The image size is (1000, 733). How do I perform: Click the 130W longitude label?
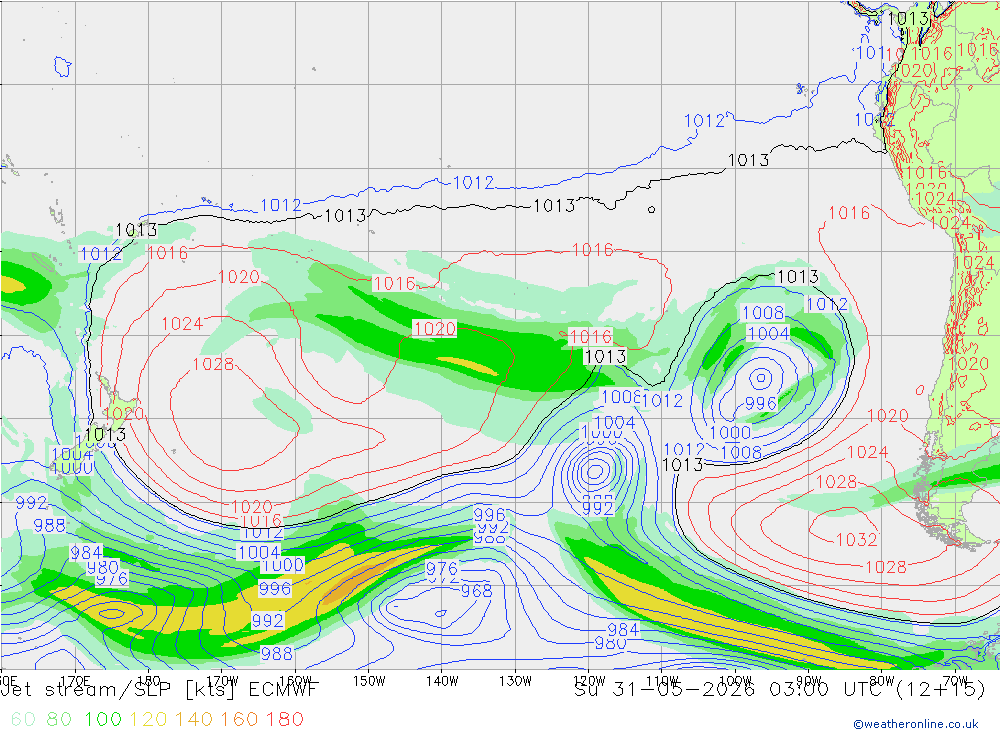click(x=515, y=680)
